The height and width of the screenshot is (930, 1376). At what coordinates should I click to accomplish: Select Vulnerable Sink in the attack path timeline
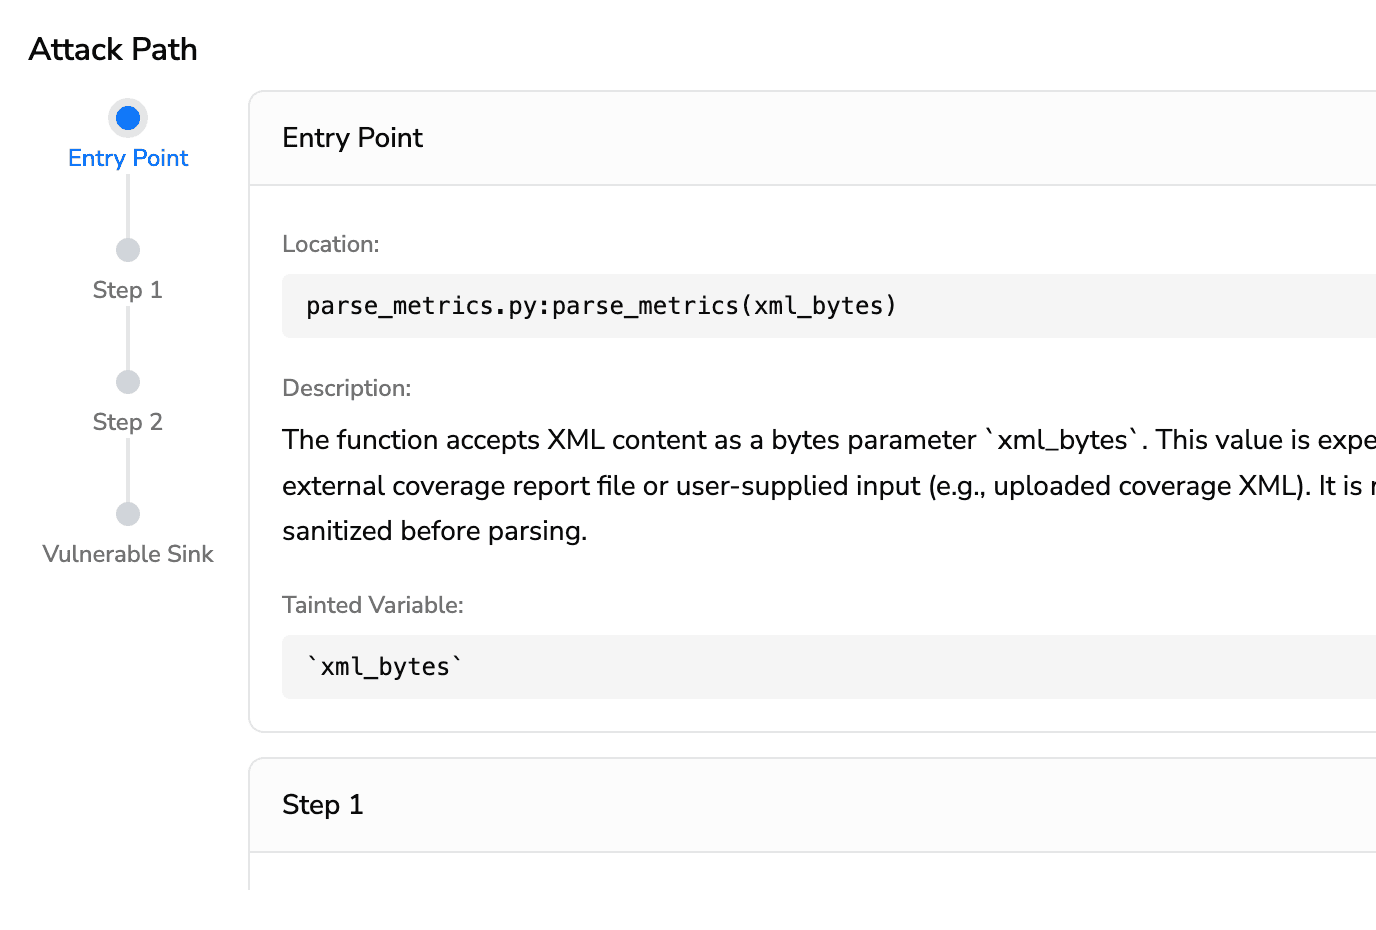[127, 554]
